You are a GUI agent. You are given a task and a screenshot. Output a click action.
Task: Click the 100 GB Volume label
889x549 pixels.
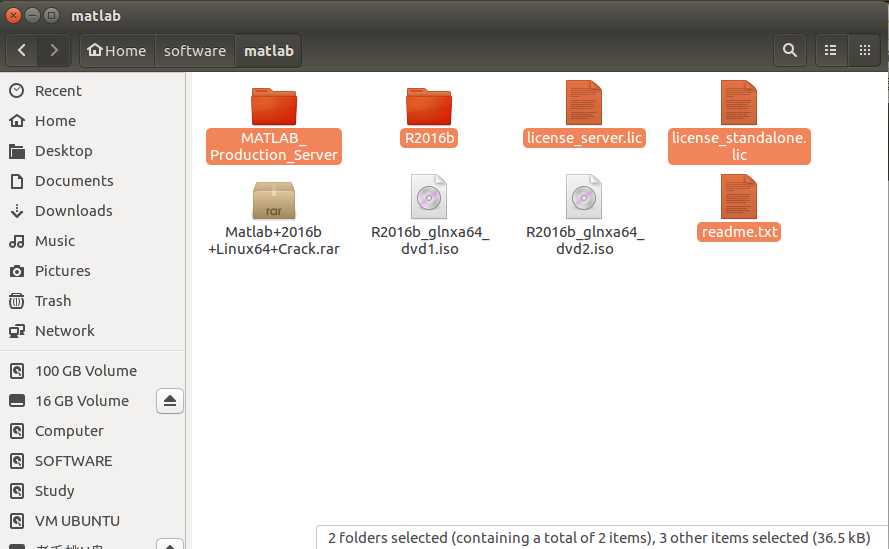click(x=86, y=371)
